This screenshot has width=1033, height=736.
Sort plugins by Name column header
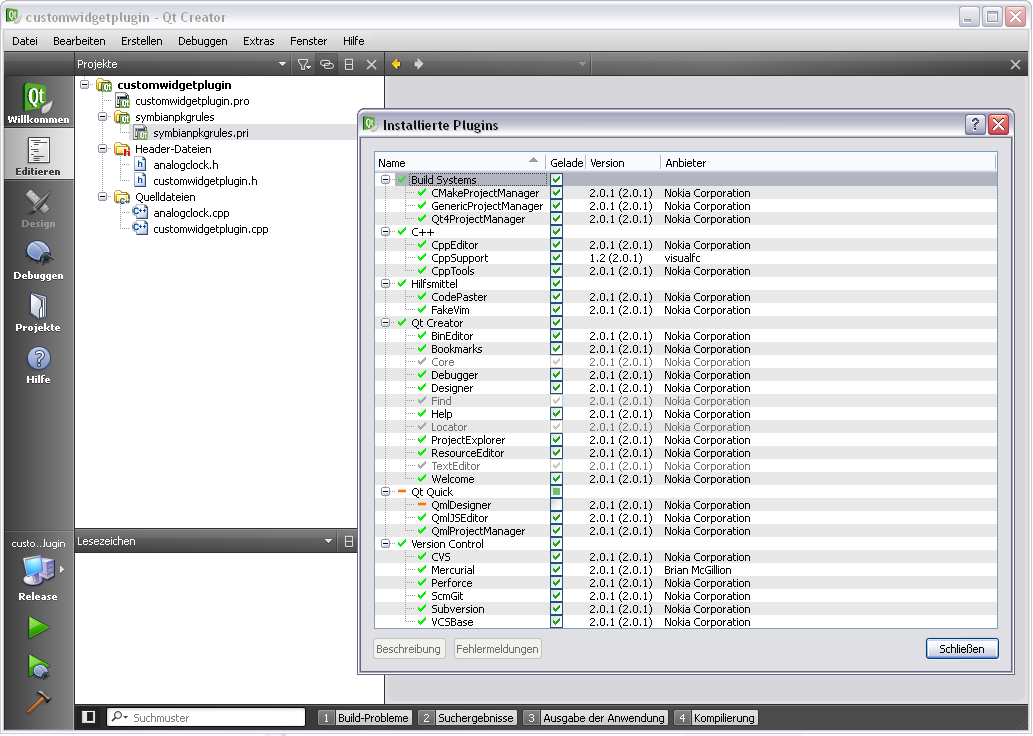click(460, 163)
